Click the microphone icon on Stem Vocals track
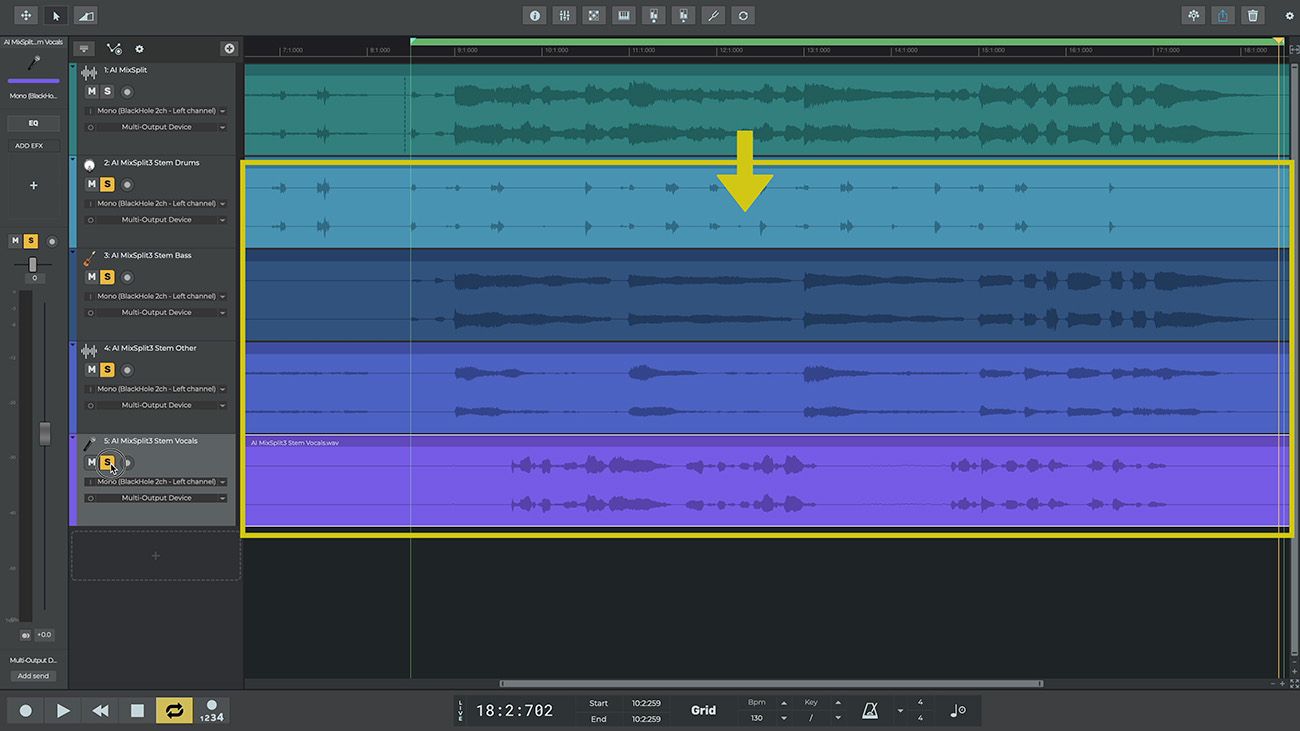This screenshot has width=1300, height=731. pos(89,443)
